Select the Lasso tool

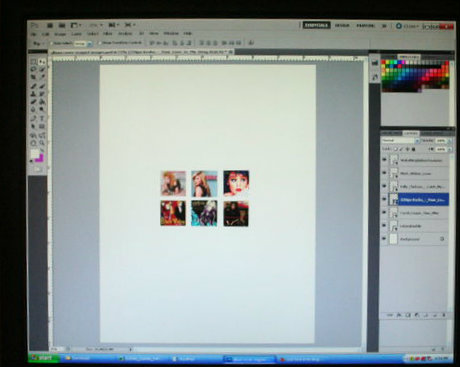click(33, 69)
